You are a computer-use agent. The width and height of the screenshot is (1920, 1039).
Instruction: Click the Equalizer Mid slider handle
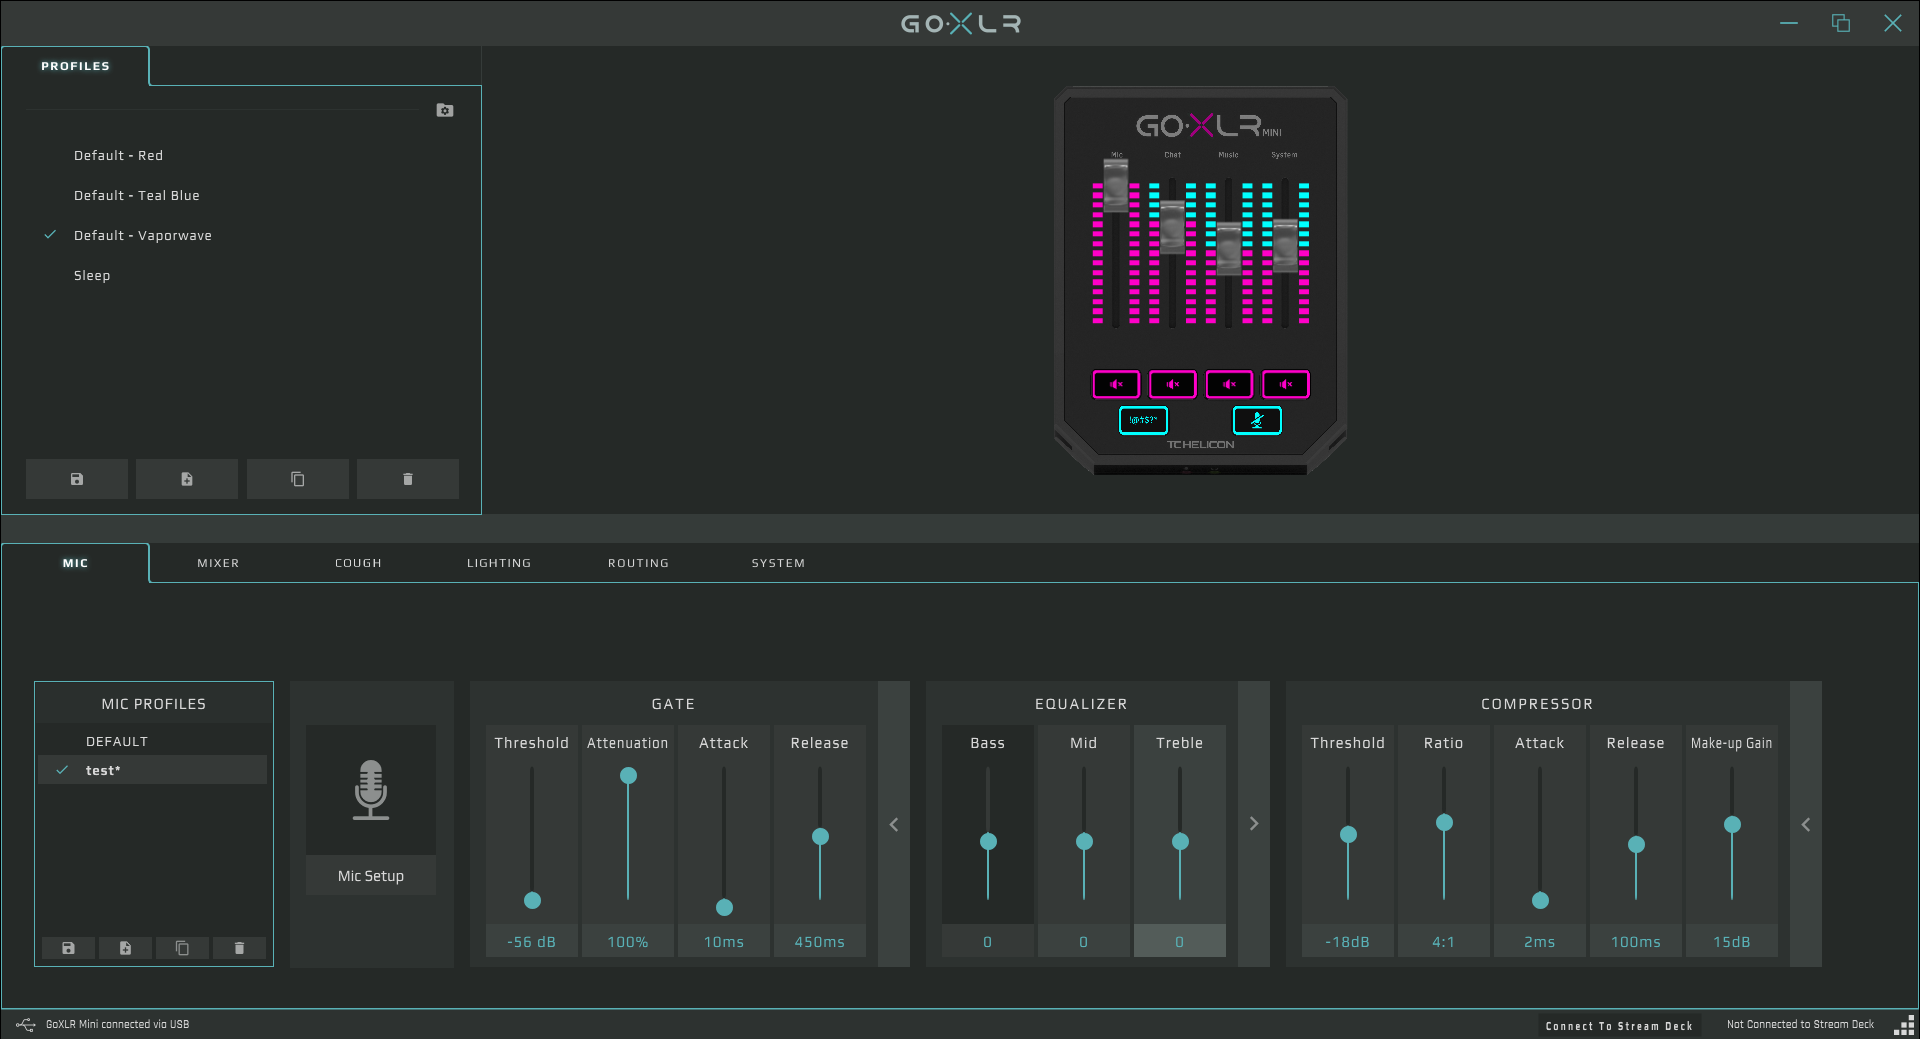tap(1084, 842)
